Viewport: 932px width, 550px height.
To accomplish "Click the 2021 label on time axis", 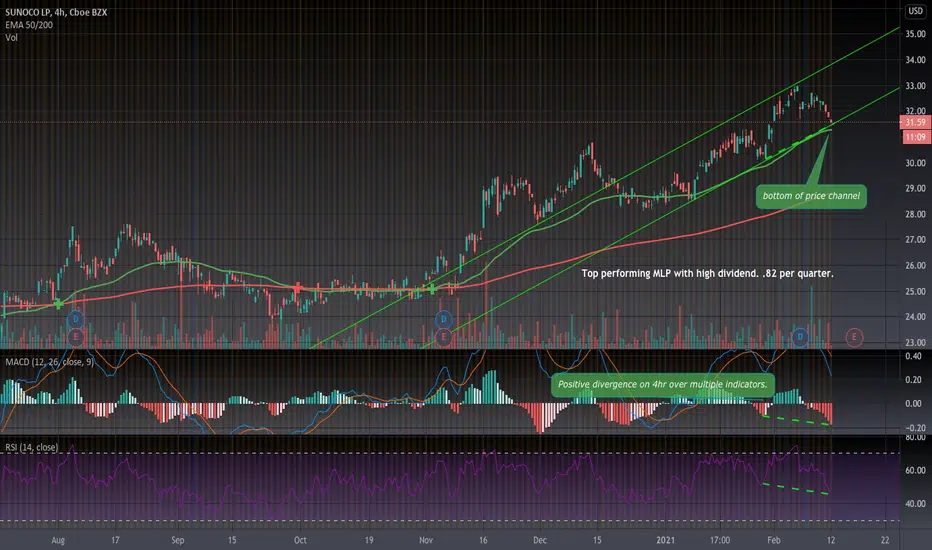I will coord(666,540).
